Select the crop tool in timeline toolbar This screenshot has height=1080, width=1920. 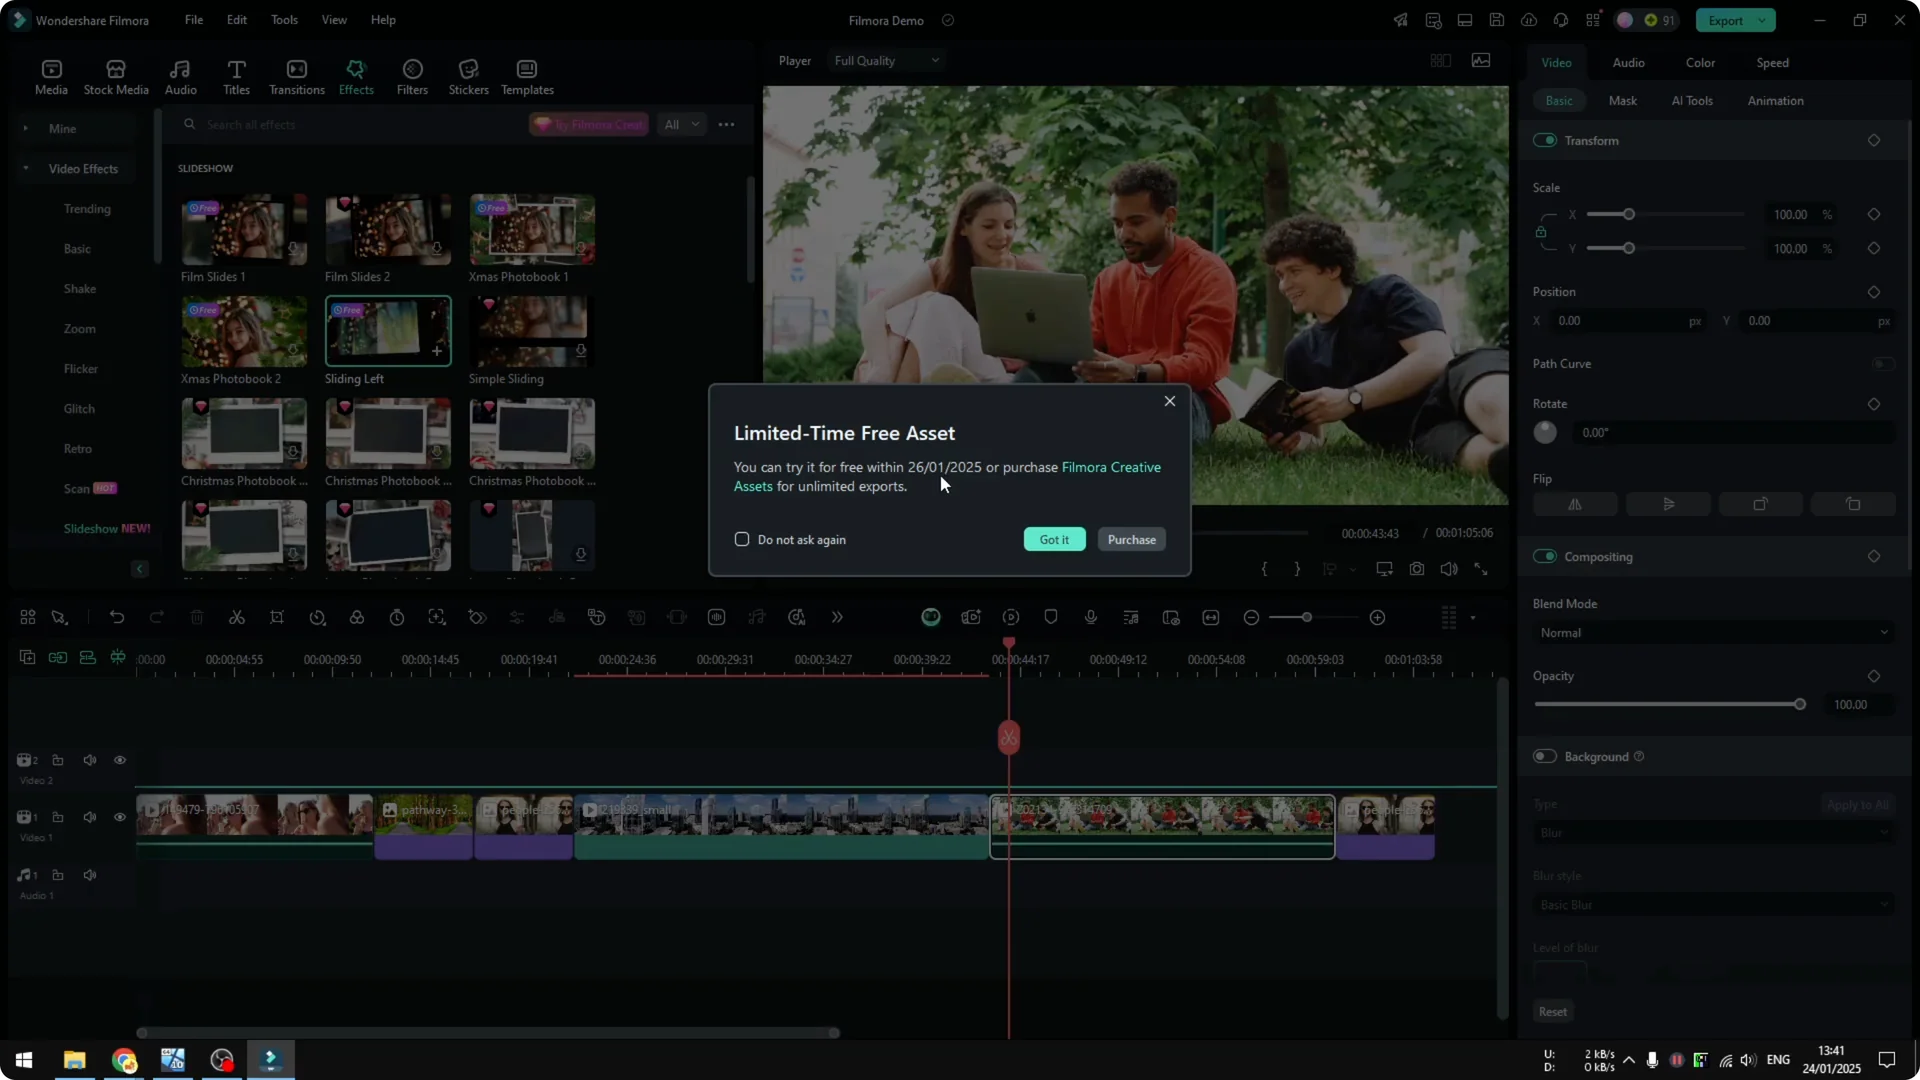(277, 618)
